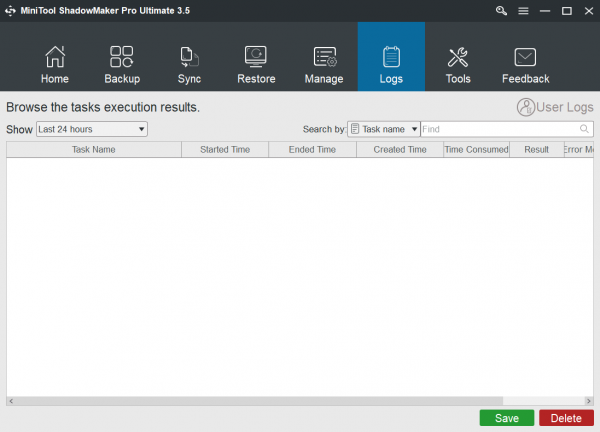Open the hamburger menu in title bar
Viewport: 600px width, 432px height.
(x=523, y=11)
